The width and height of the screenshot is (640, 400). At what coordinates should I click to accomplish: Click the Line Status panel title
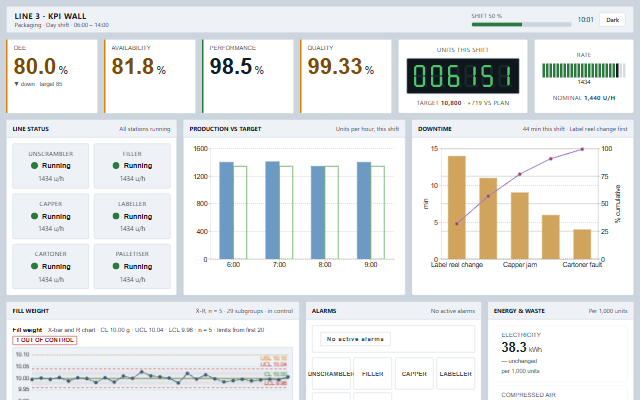[31, 129]
